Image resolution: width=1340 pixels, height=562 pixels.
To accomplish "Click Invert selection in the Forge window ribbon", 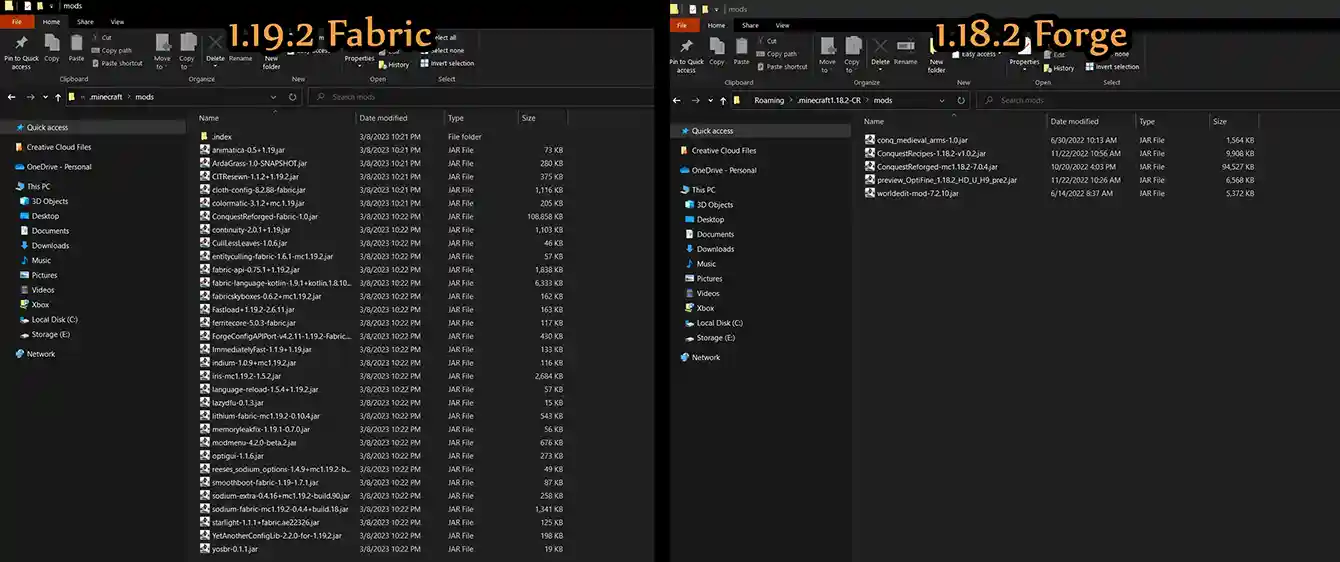I will (x=1112, y=67).
